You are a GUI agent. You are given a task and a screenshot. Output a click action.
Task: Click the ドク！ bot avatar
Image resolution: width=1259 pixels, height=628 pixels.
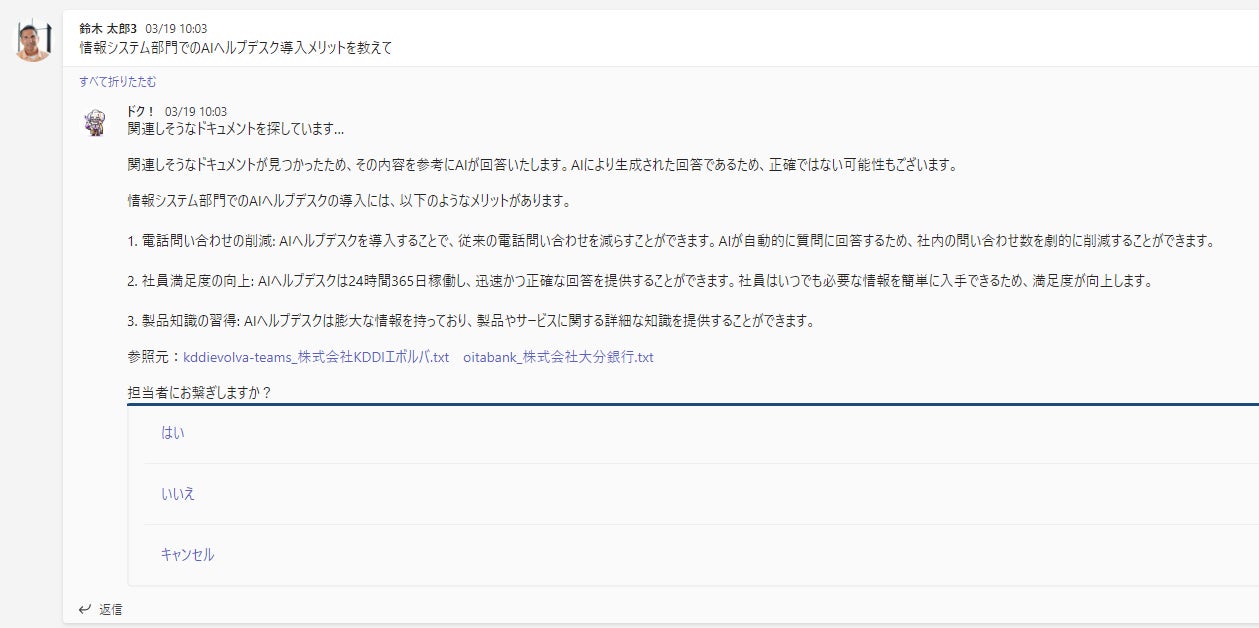95,123
